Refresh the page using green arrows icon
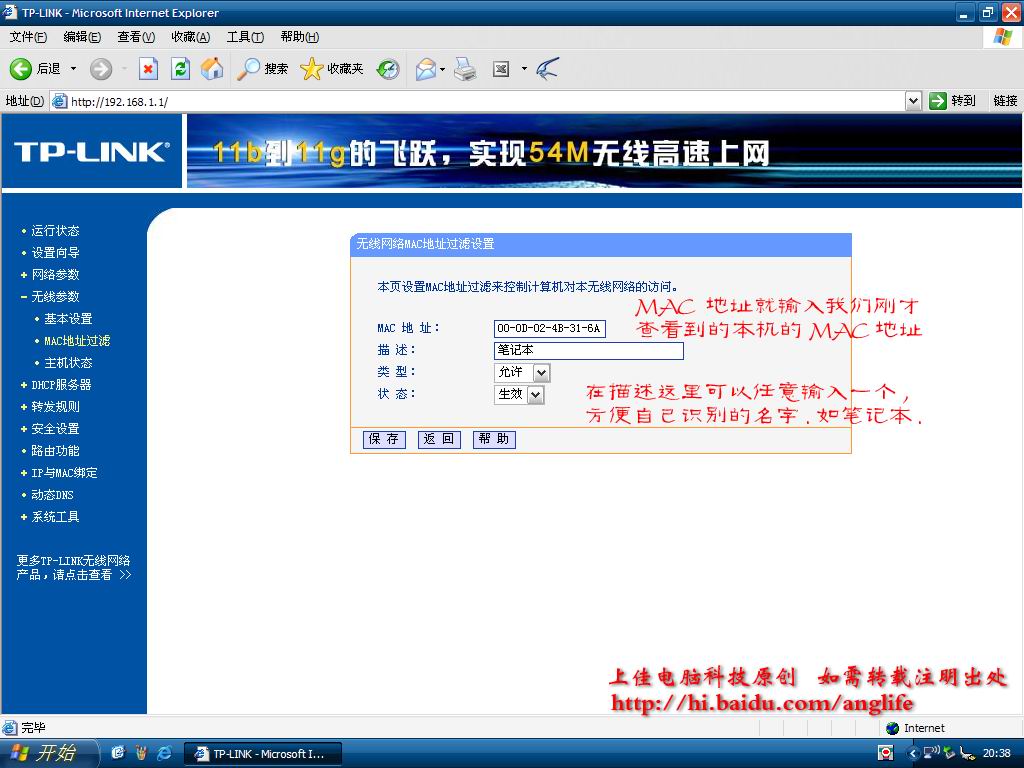This screenshot has height=768, width=1024. point(180,69)
